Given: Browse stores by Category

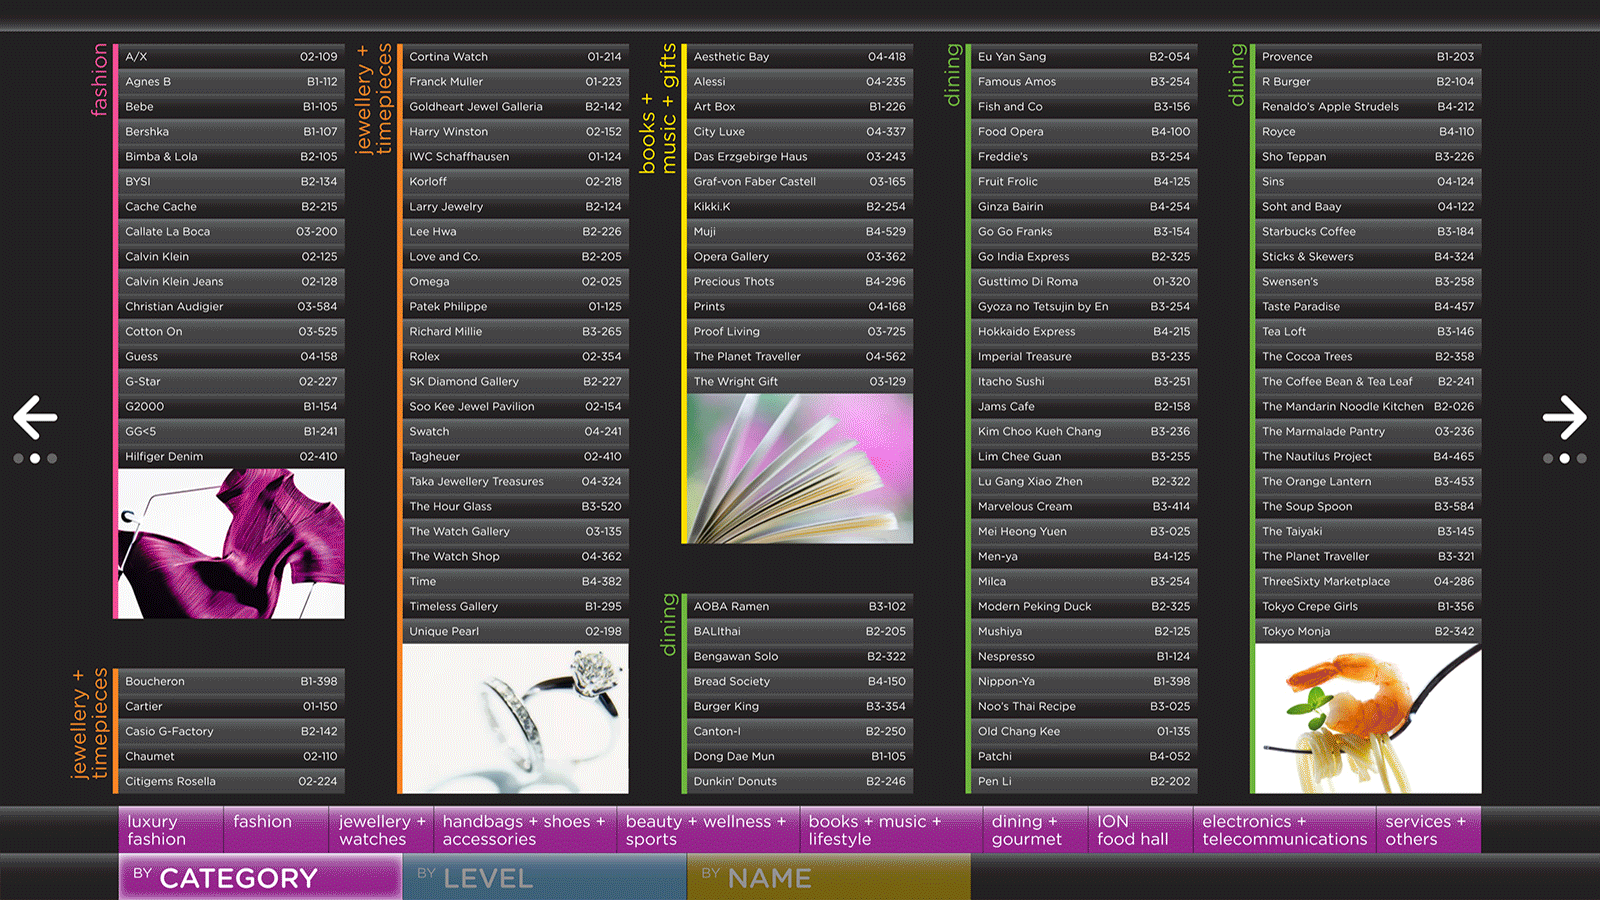Looking at the screenshot, I should tap(260, 877).
